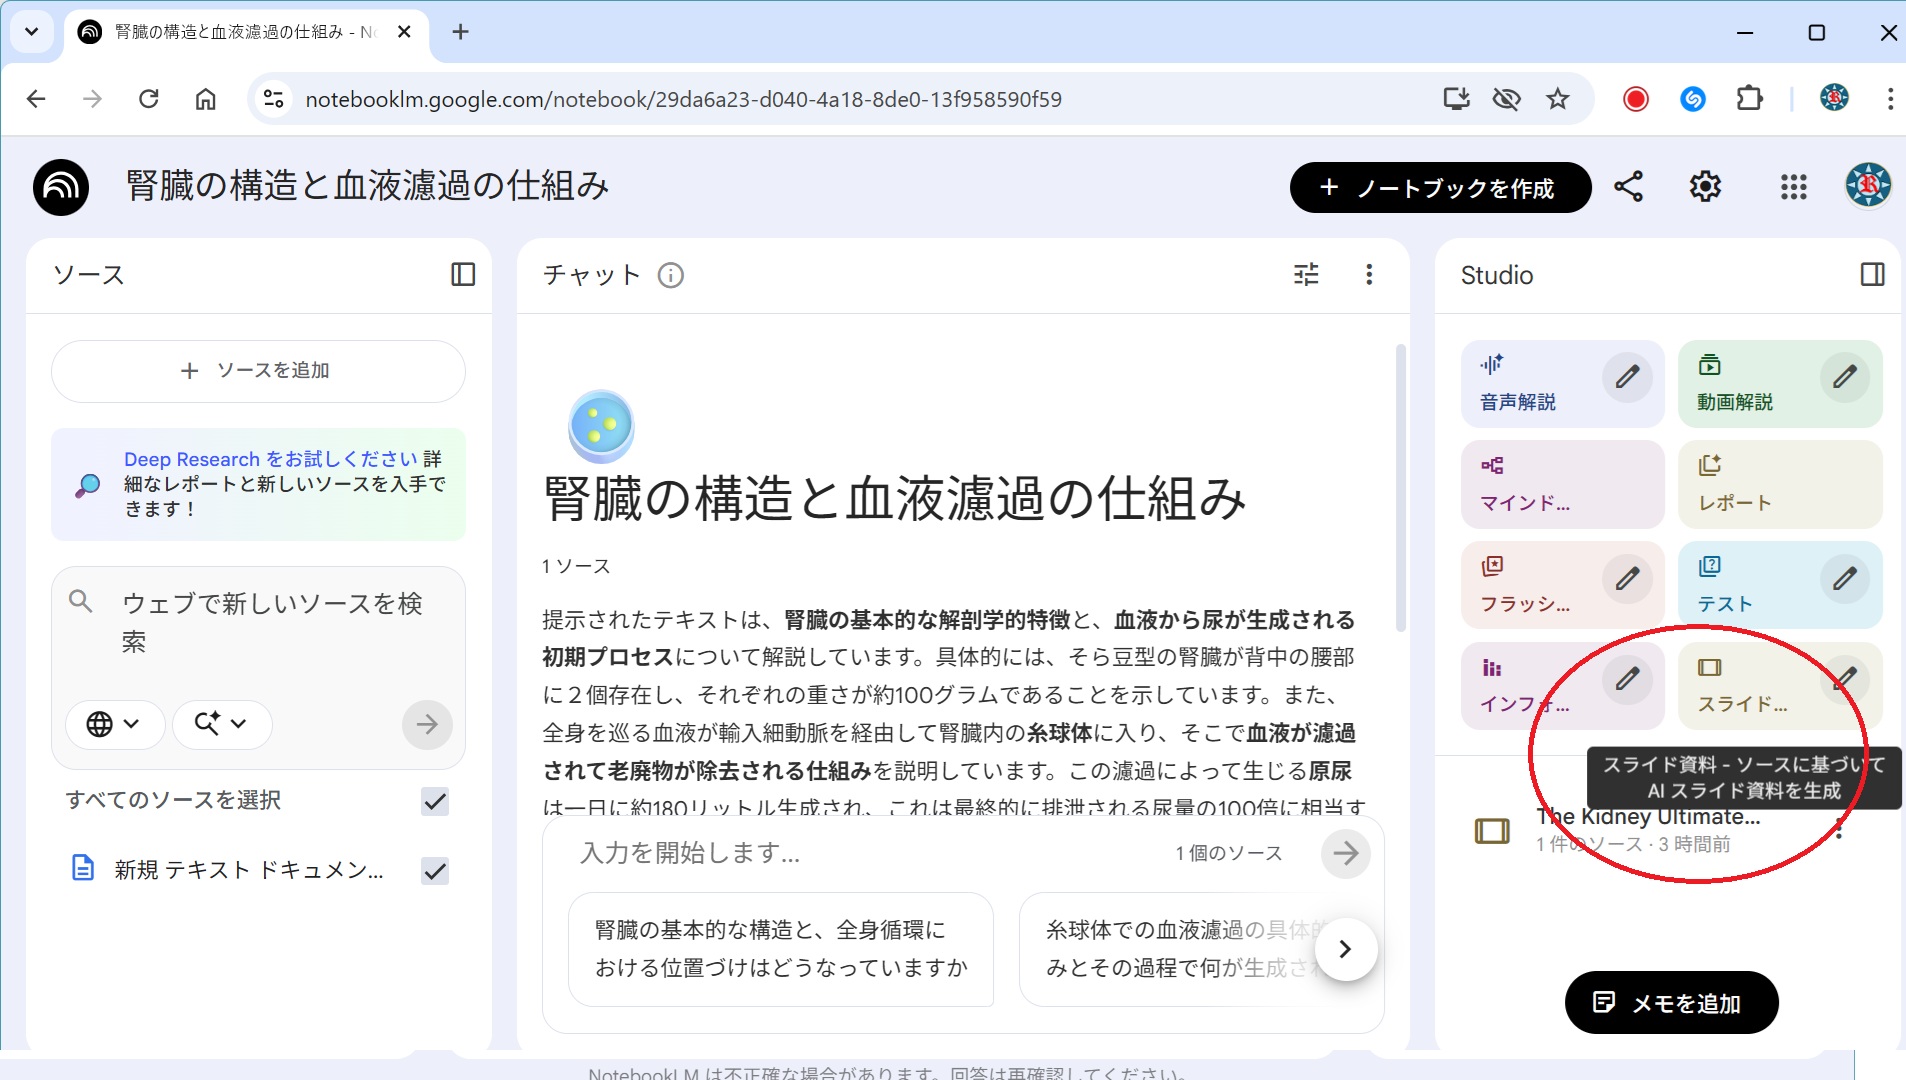Edit the 音声解説 customization pencil
1906x1080 pixels.
pyautogui.click(x=1627, y=378)
